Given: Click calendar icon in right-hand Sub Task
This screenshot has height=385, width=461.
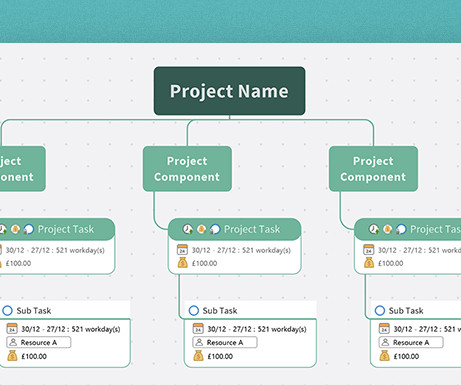Looking at the screenshot, I should pyautogui.click(x=384, y=329).
